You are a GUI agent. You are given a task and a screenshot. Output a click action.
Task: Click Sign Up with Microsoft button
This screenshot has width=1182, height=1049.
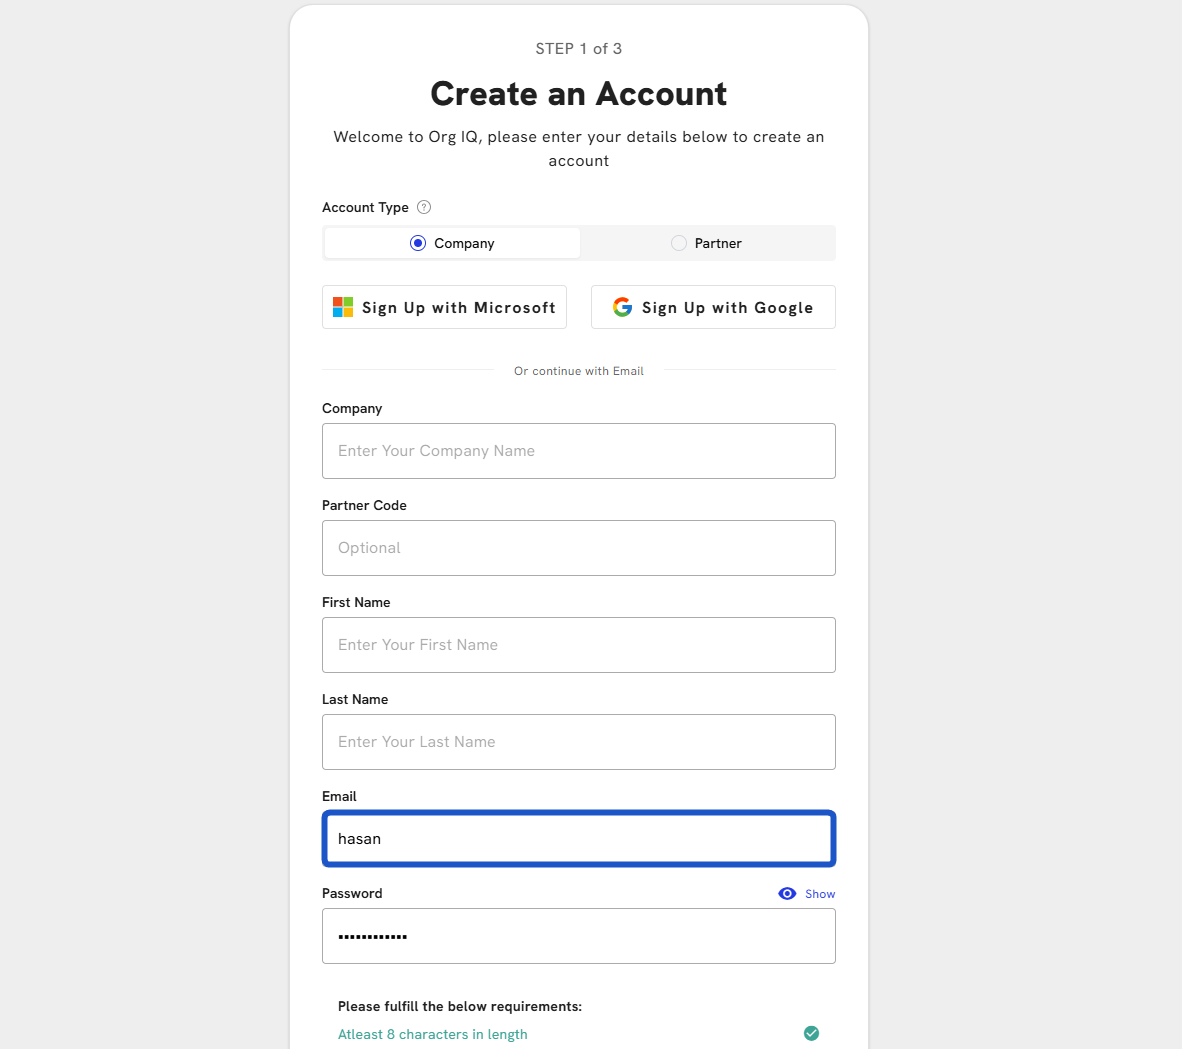(x=444, y=307)
